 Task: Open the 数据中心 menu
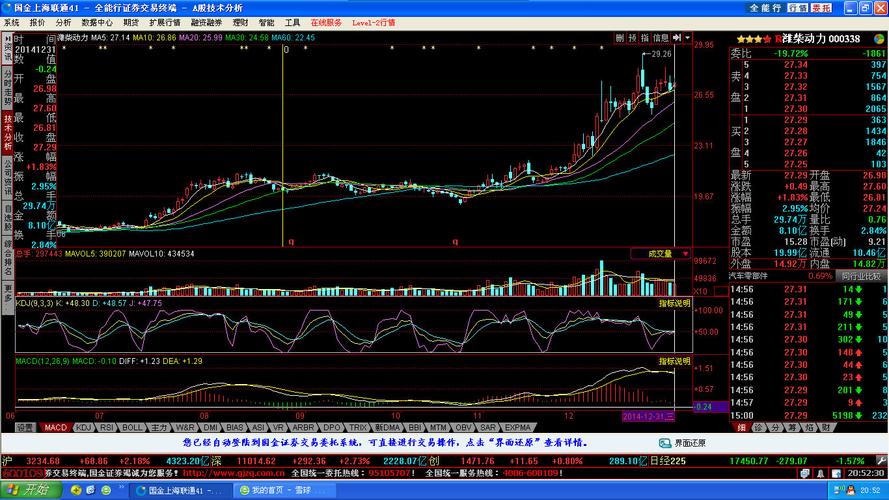pos(97,21)
